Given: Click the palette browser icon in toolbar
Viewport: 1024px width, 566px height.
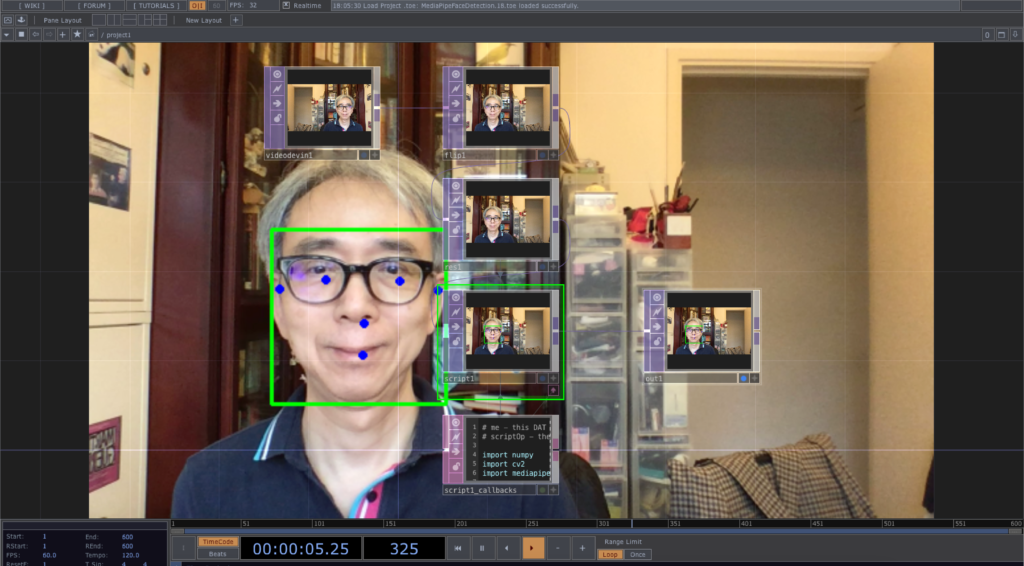Looking at the screenshot, I should pos(8,20).
